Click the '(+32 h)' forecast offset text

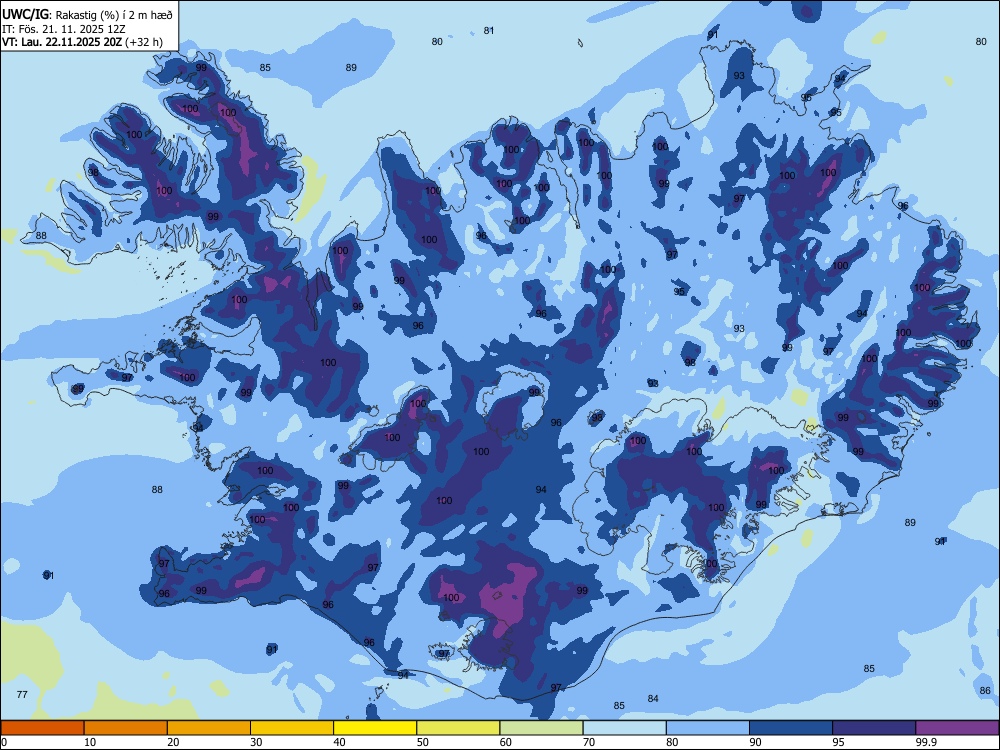tap(144, 43)
